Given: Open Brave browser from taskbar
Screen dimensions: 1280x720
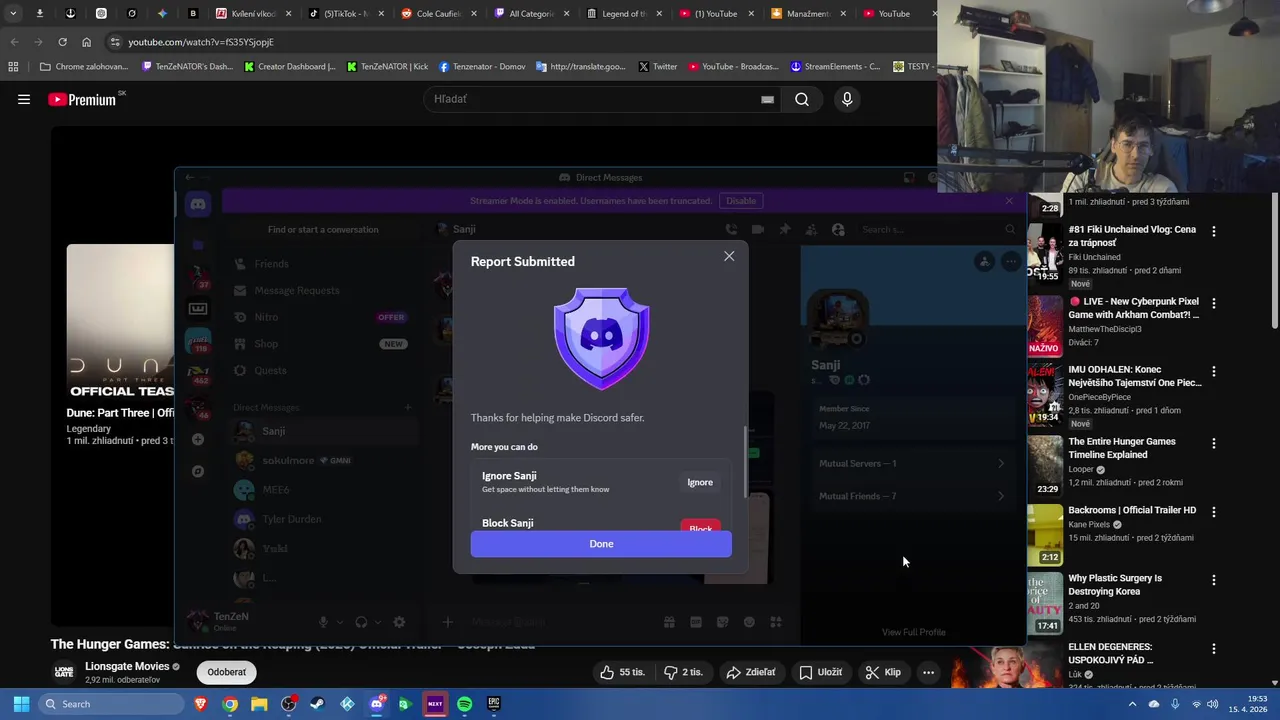Looking at the screenshot, I should (200, 704).
